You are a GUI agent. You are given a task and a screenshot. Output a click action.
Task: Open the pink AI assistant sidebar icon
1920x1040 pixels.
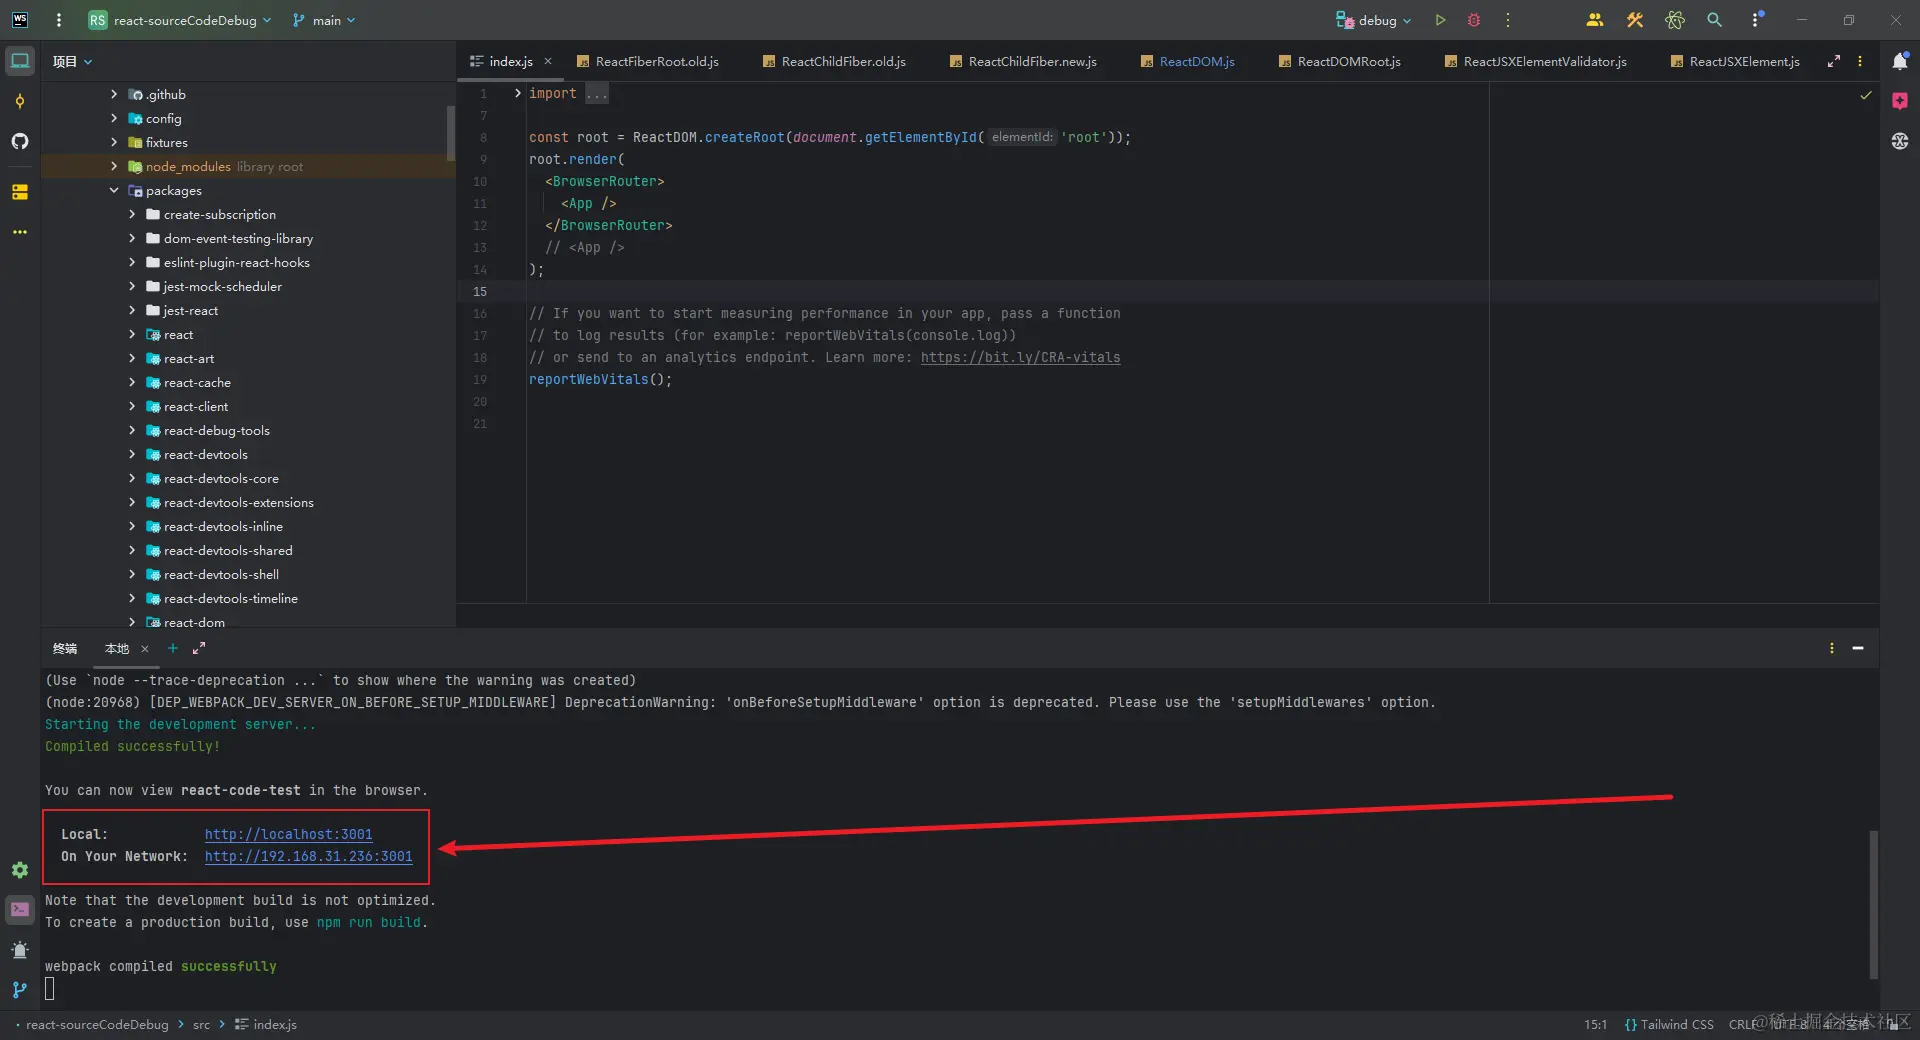click(1900, 101)
